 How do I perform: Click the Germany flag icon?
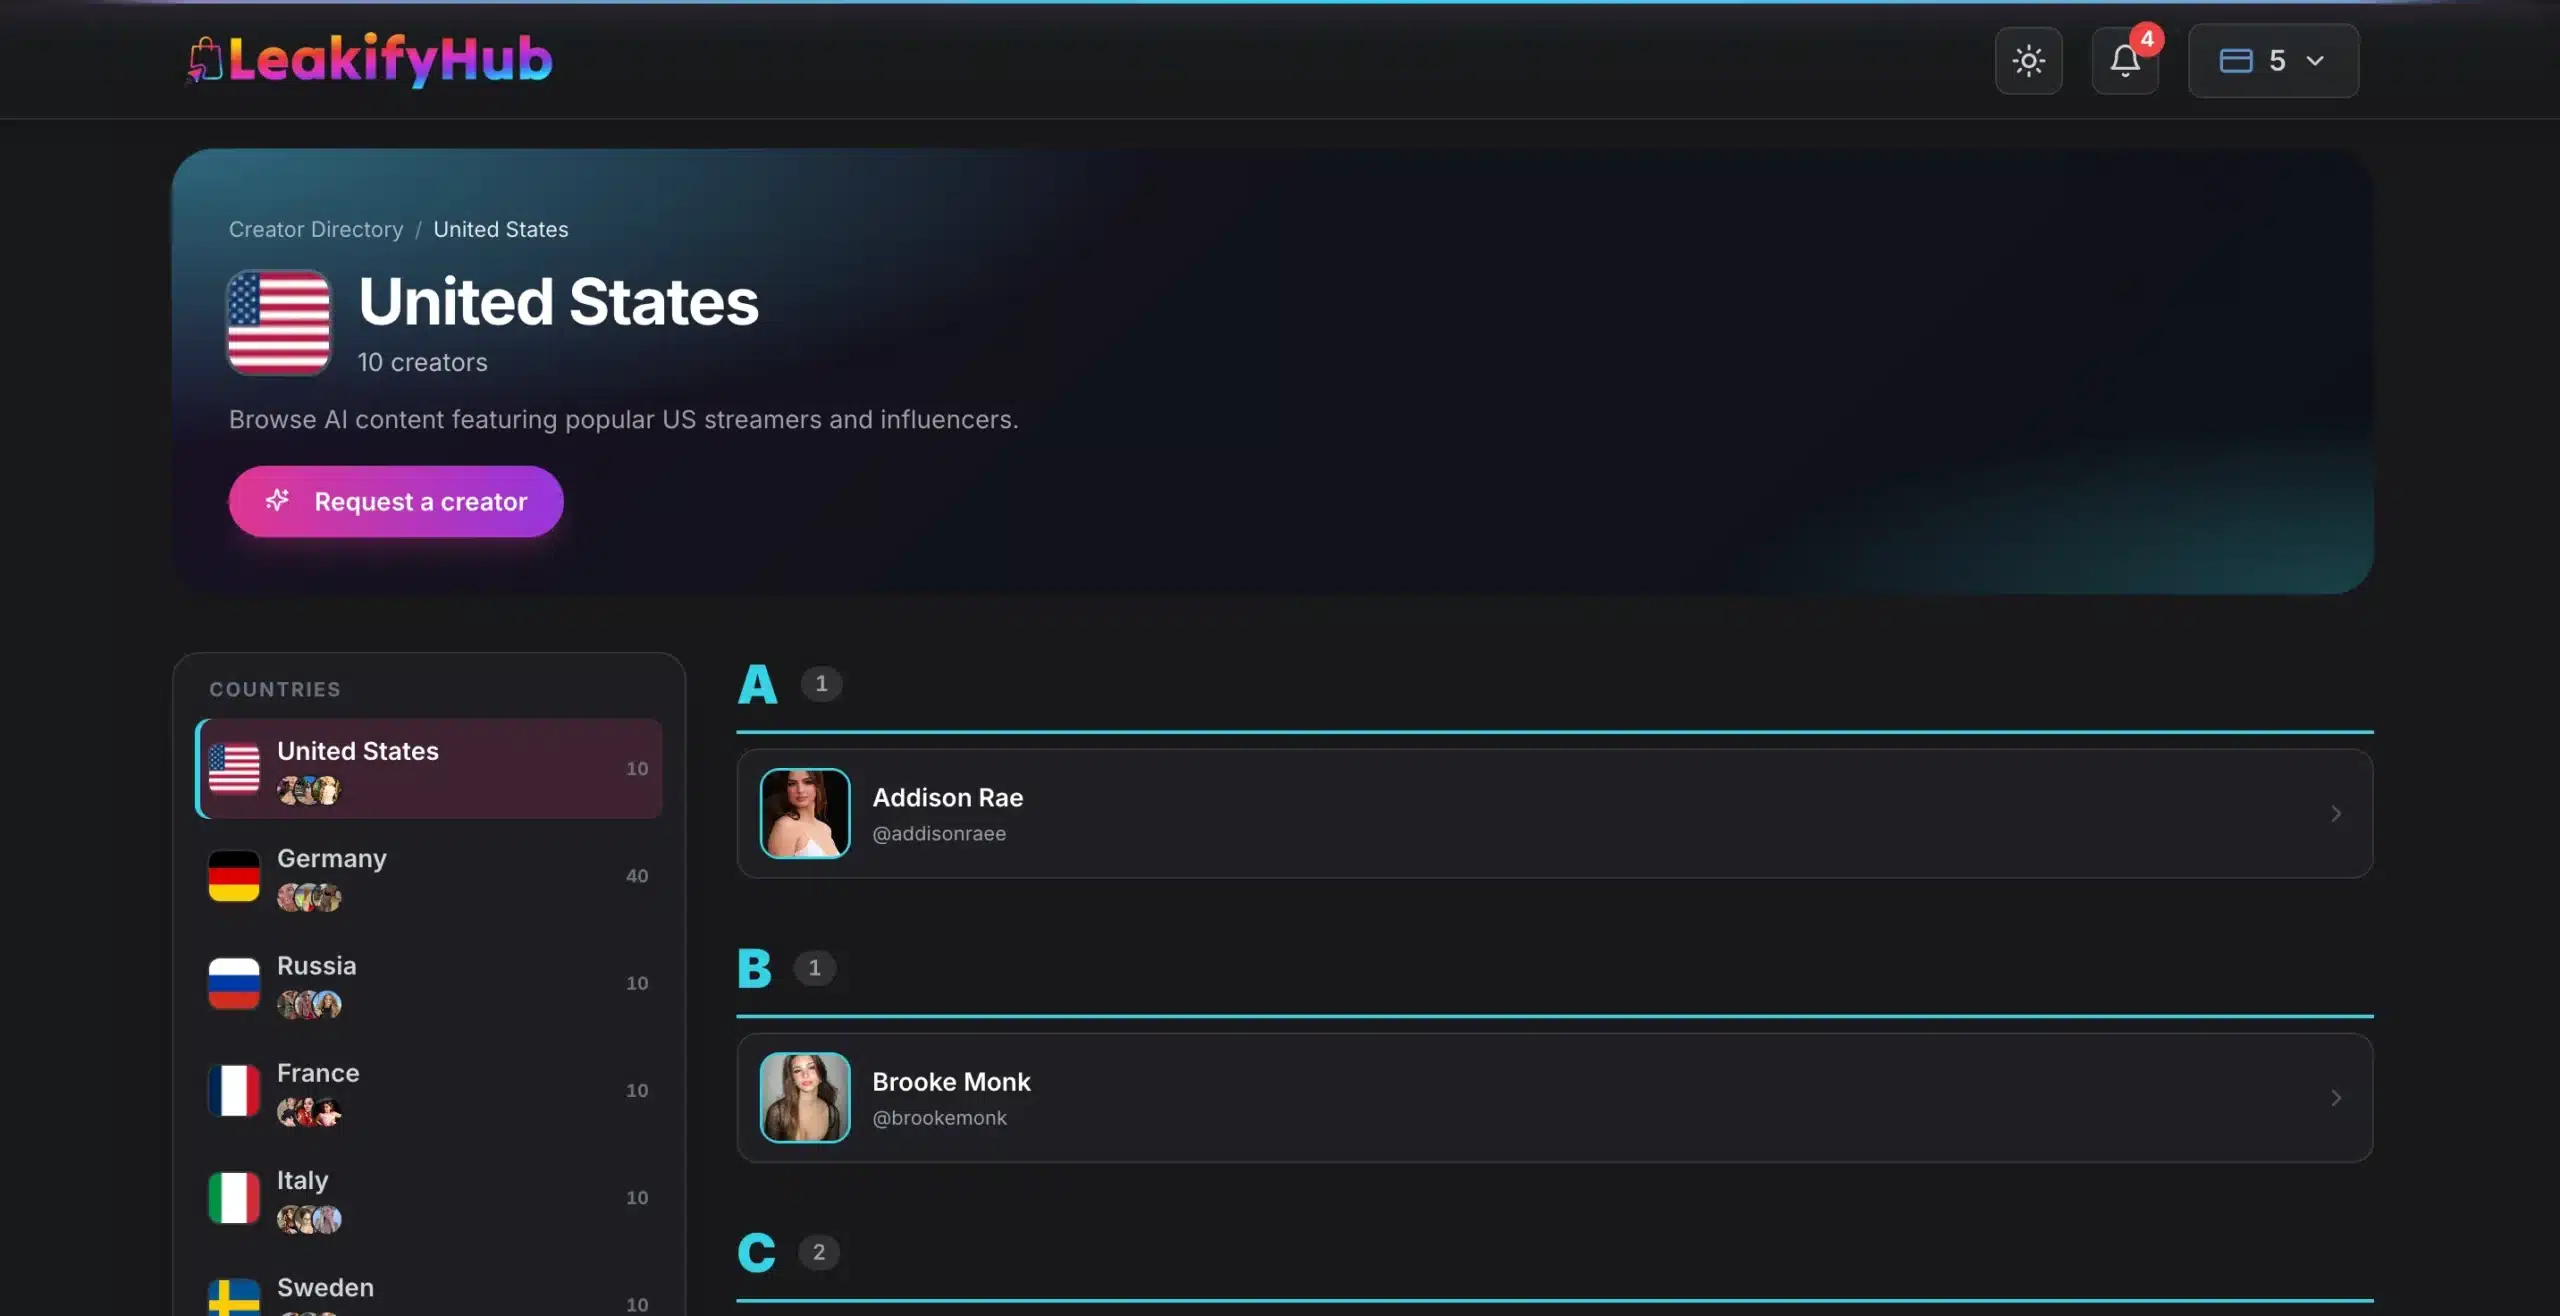click(234, 876)
